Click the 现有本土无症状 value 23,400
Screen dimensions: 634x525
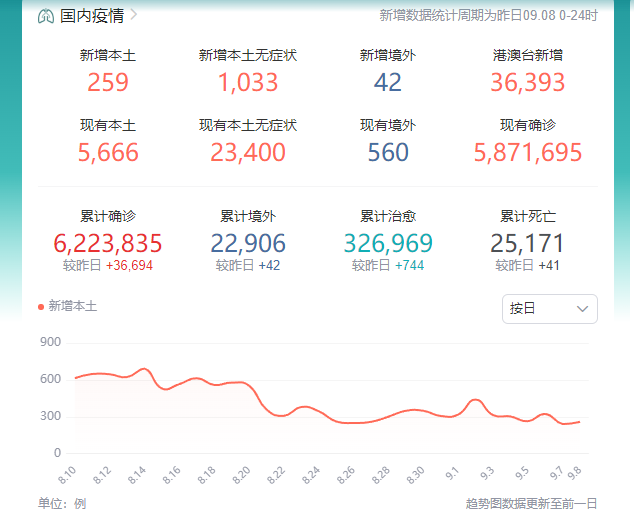[248, 152]
